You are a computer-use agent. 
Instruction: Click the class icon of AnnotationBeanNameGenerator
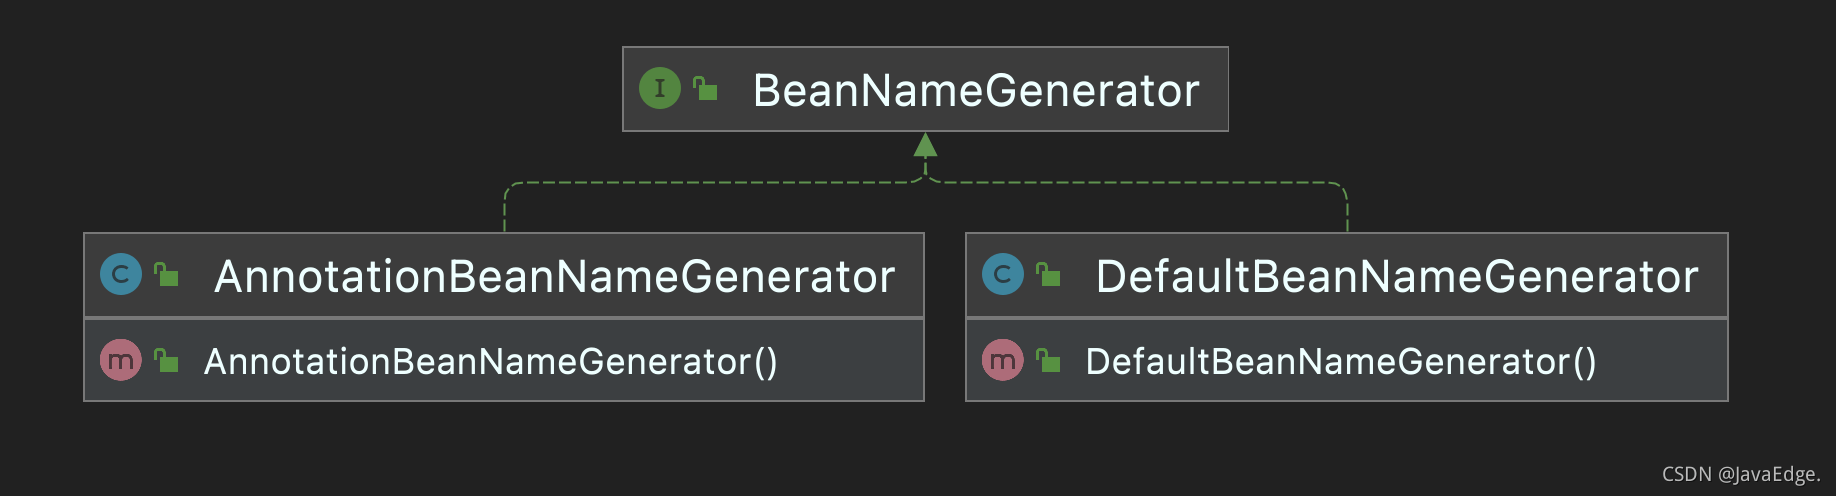pos(121,275)
